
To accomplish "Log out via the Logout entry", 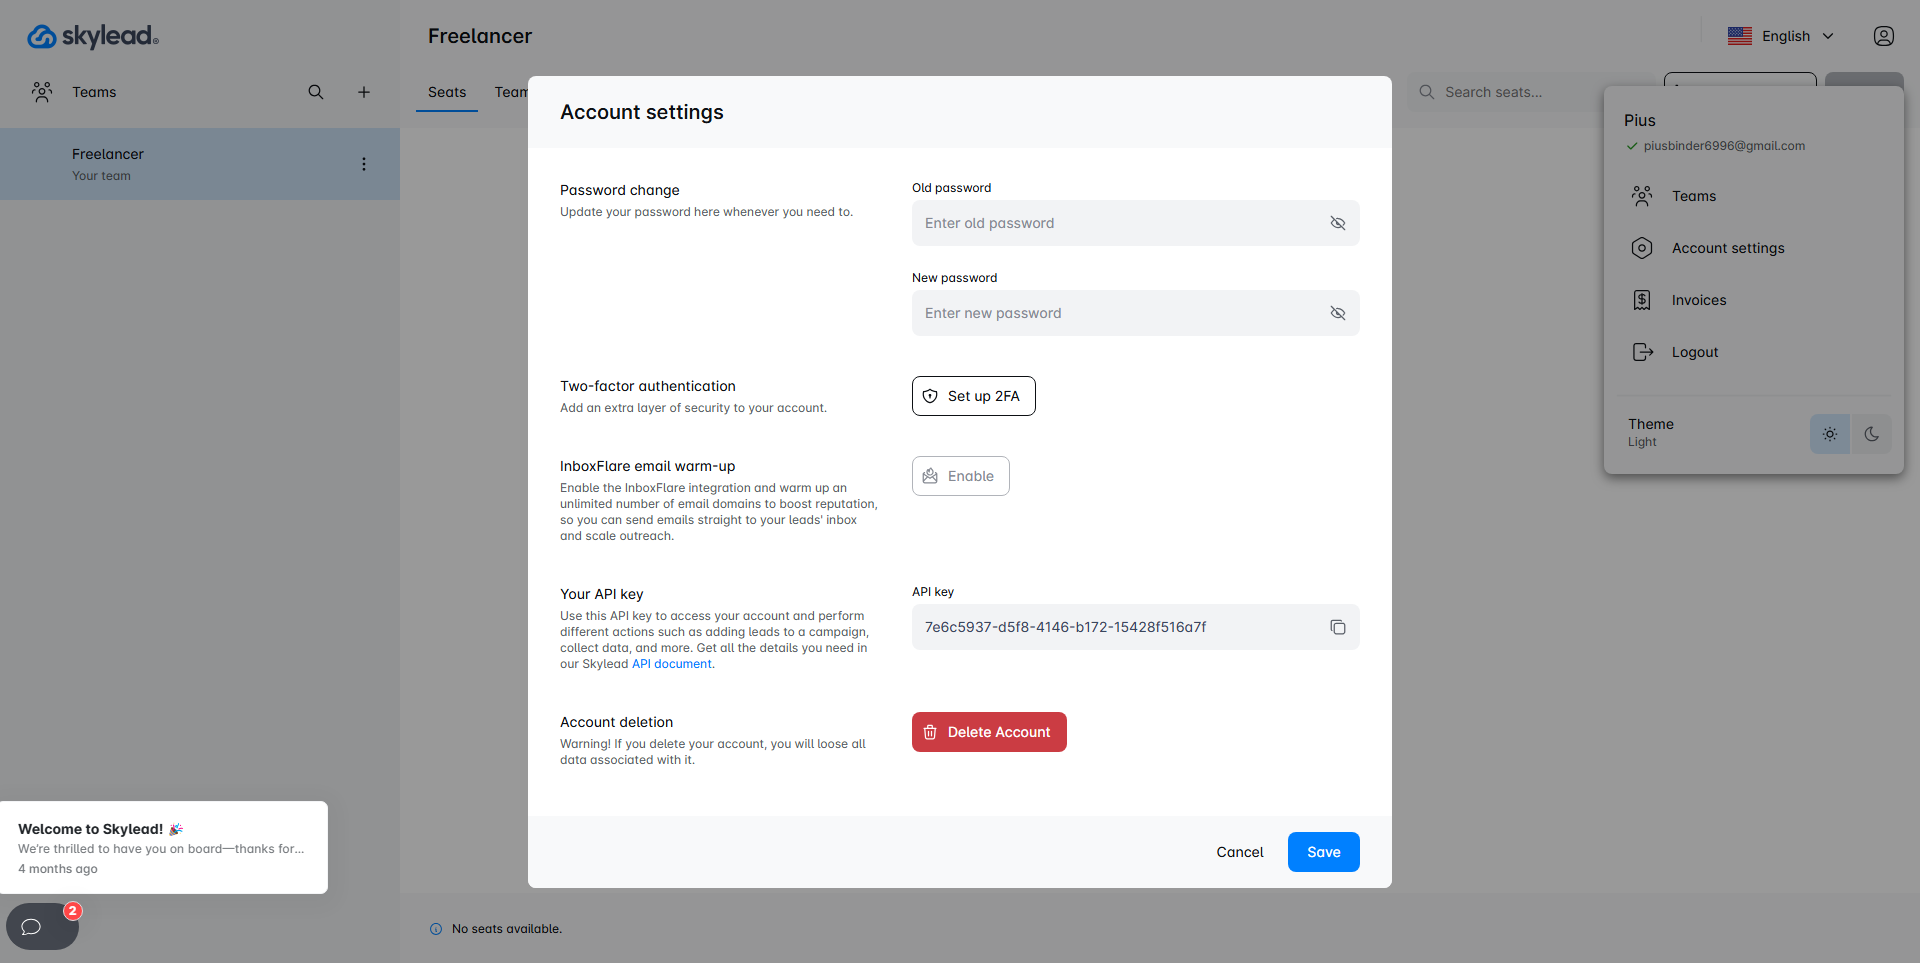I will tap(1694, 352).
